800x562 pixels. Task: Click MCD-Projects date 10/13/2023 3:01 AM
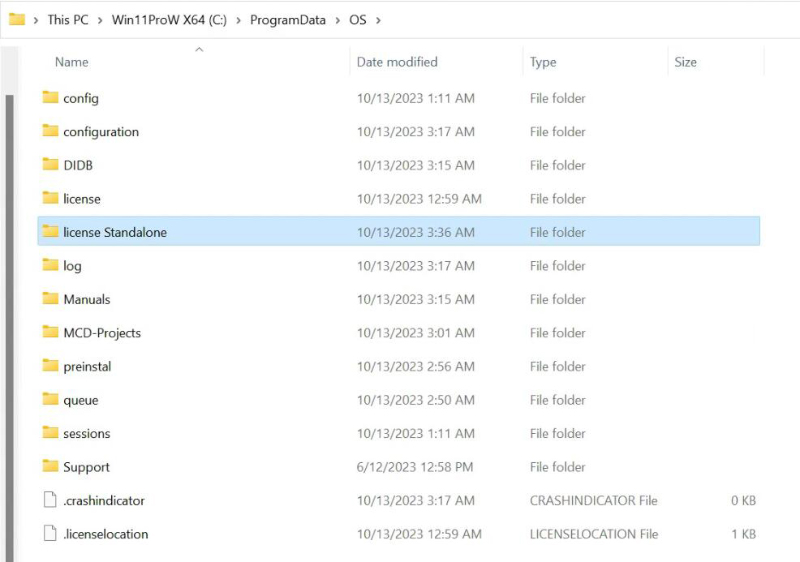pyautogui.click(x=416, y=333)
